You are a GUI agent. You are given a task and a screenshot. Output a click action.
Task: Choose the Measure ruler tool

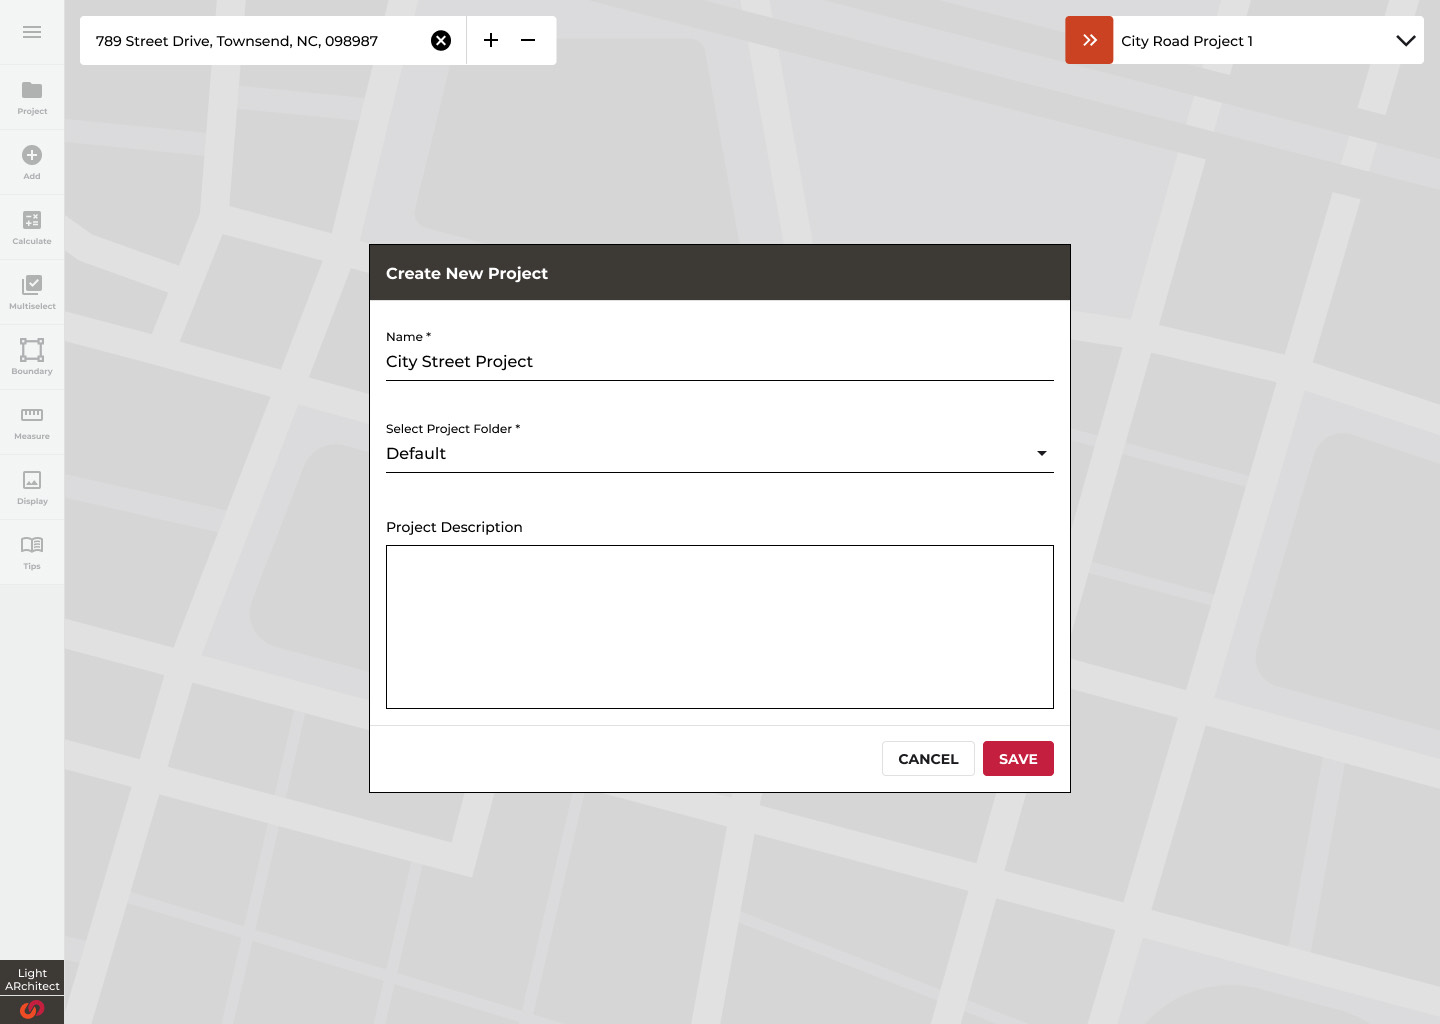(32, 423)
